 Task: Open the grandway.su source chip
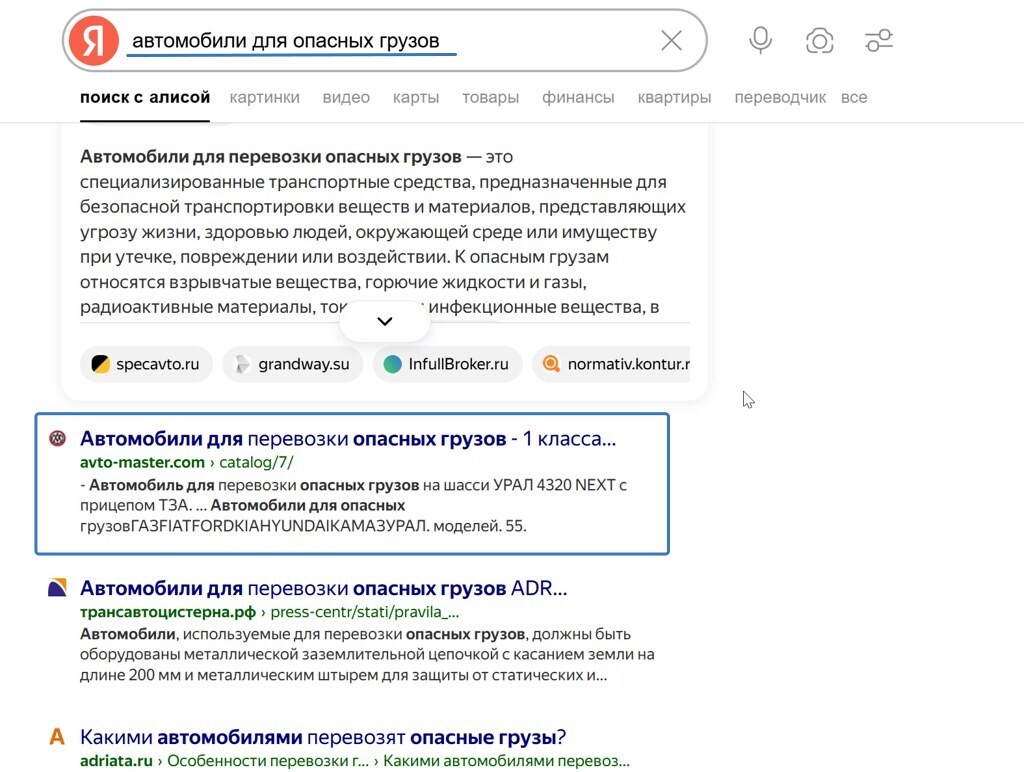292,364
